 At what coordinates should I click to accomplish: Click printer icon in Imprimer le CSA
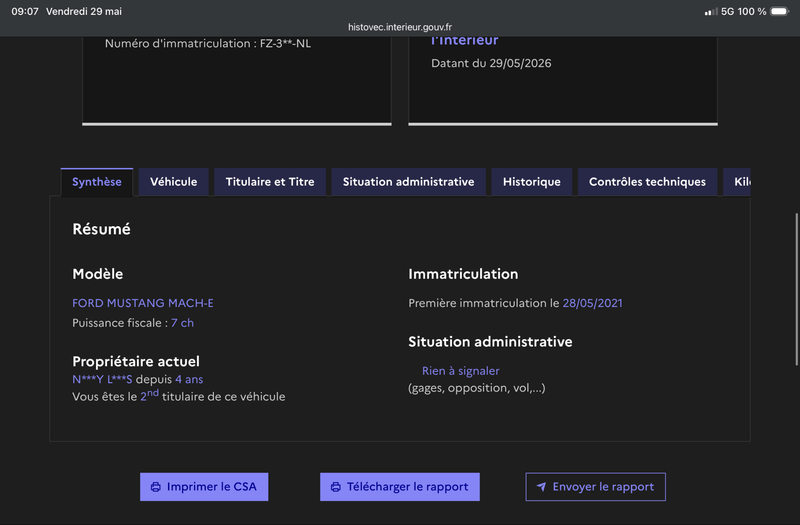pos(156,487)
